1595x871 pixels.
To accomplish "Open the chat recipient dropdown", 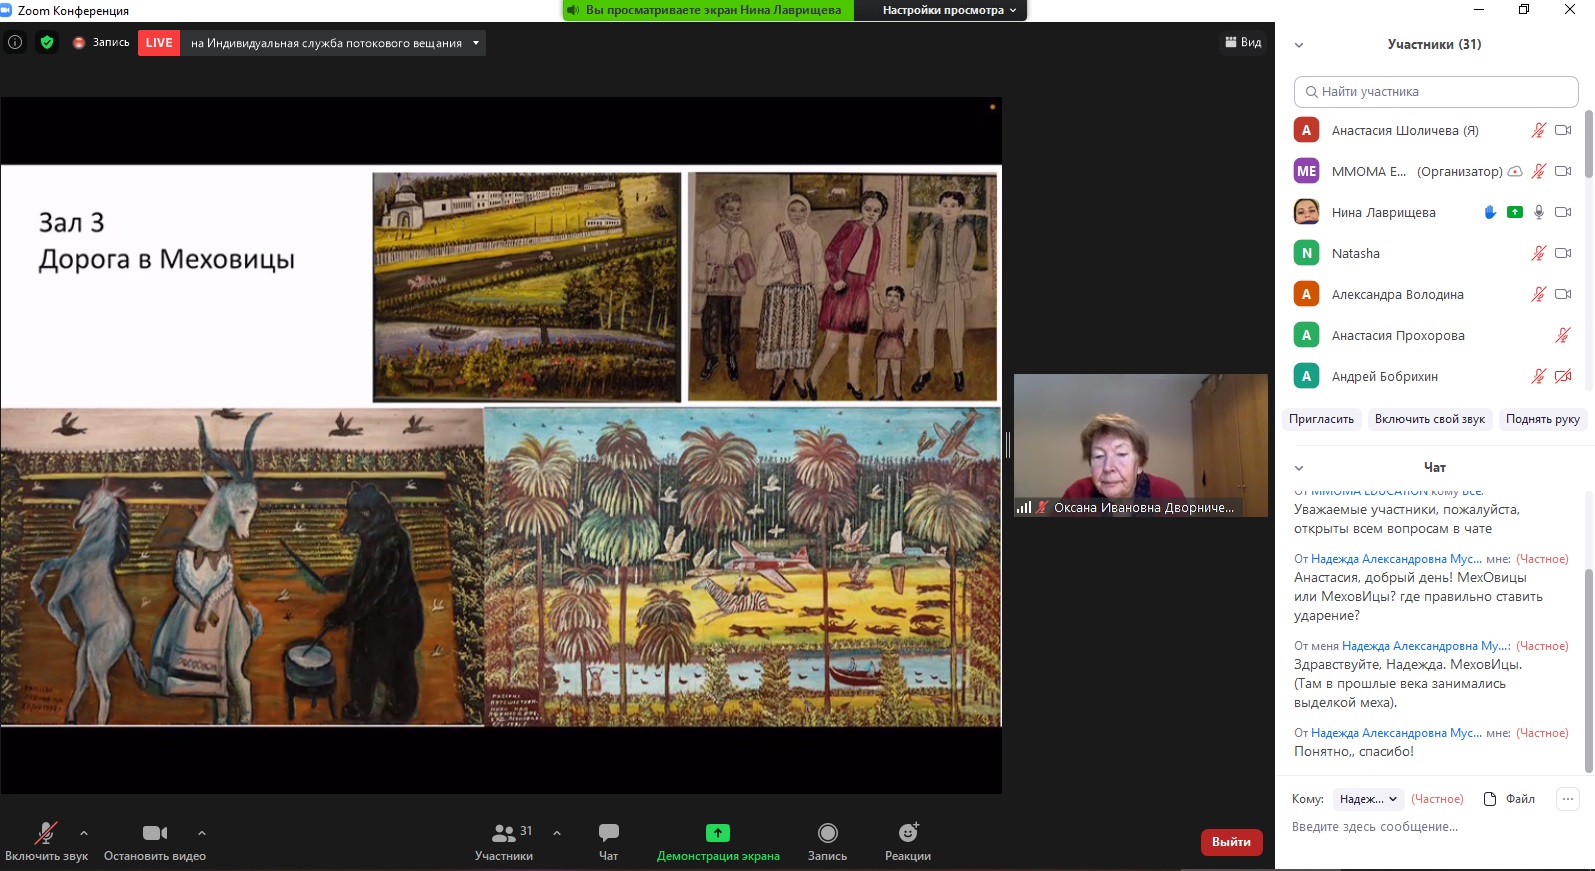I will 1367,799.
